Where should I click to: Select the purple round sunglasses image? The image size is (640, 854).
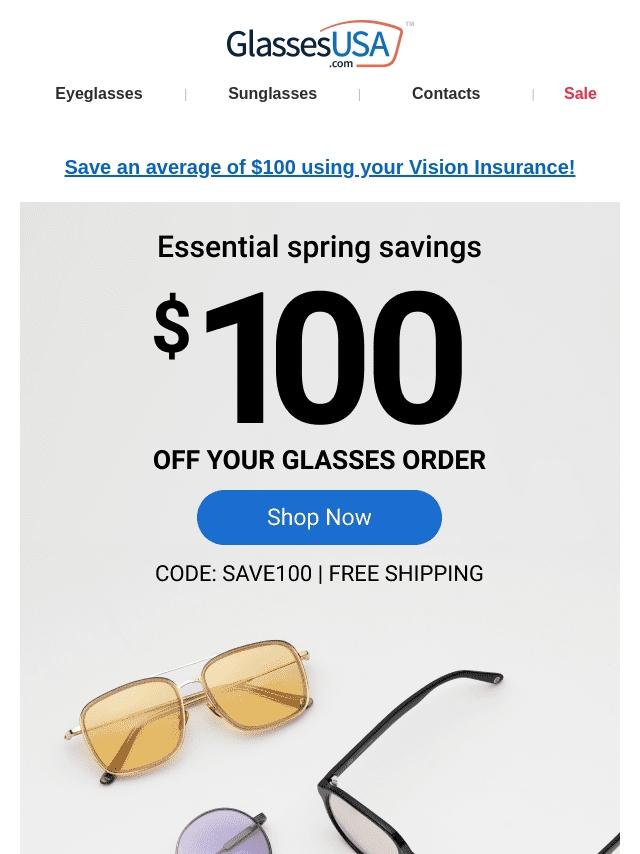click(x=222, y=832)
